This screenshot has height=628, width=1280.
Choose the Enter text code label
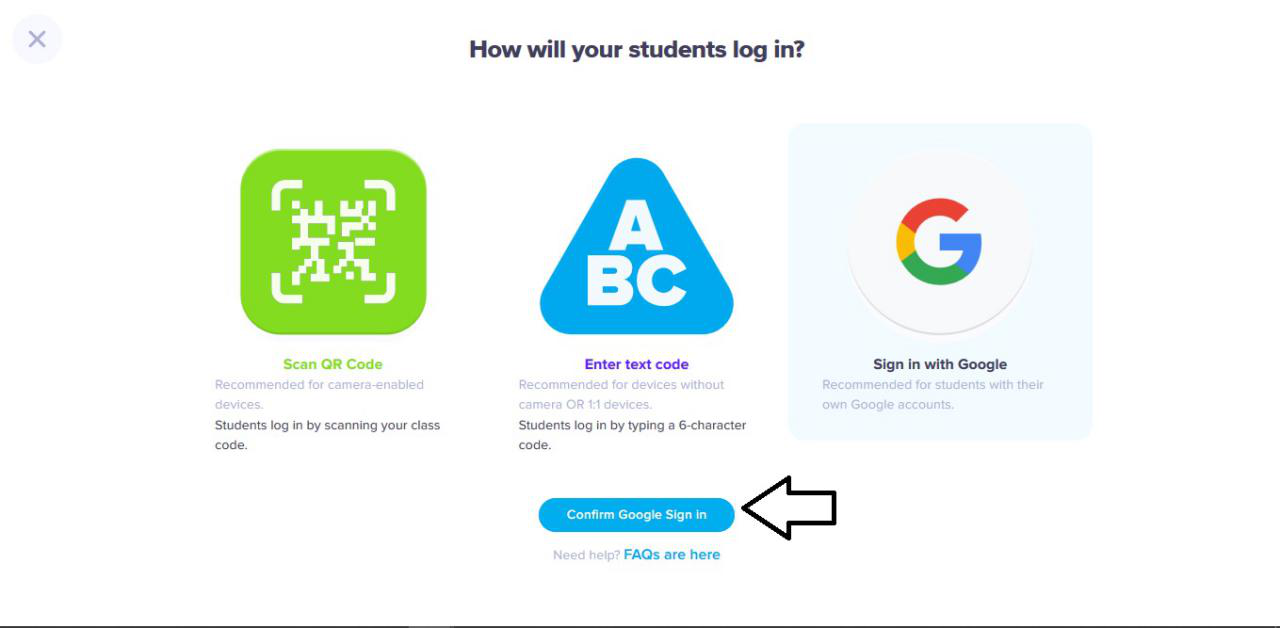[x=637, y=364]
